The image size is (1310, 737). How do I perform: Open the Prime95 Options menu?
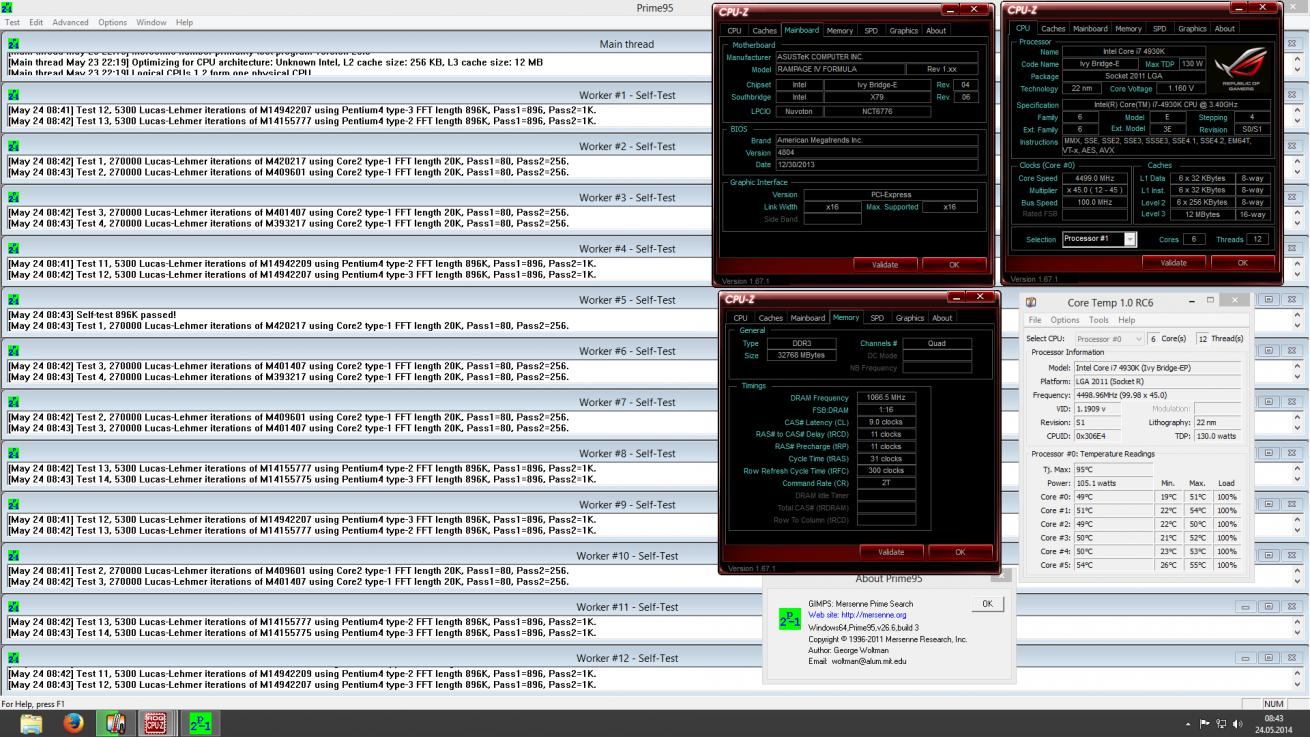pos(112,22)
